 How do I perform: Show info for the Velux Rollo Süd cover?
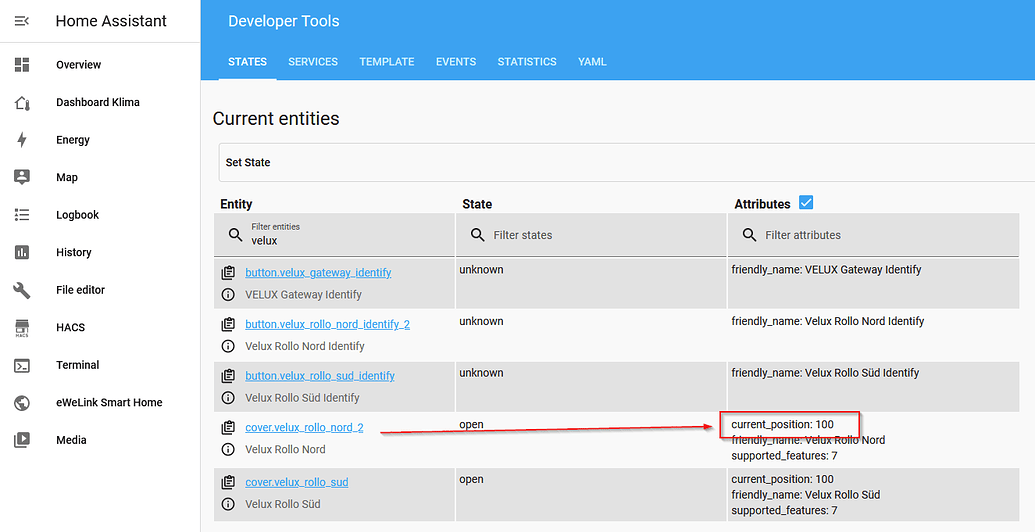coord(228,504)
